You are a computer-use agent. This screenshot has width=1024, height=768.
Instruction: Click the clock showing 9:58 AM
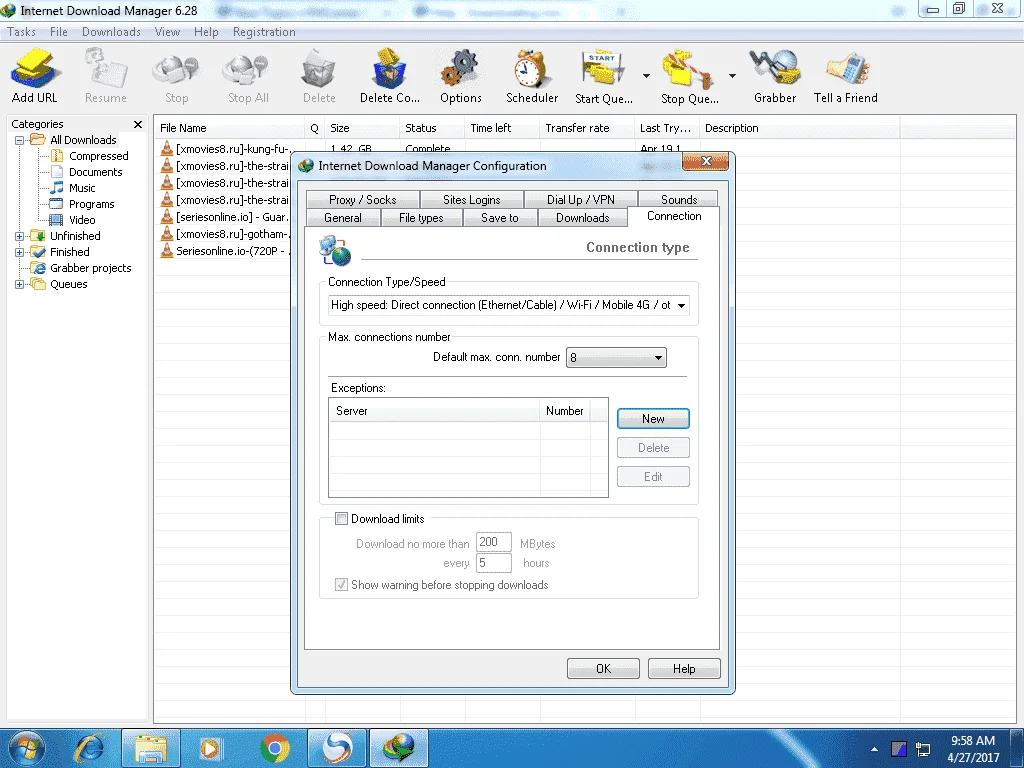coord(972,741)
